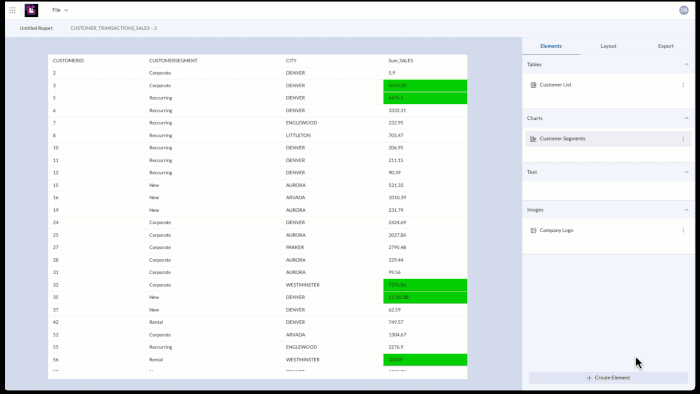
Task: Open Company Logo options menu
Action: click(683, 230)
